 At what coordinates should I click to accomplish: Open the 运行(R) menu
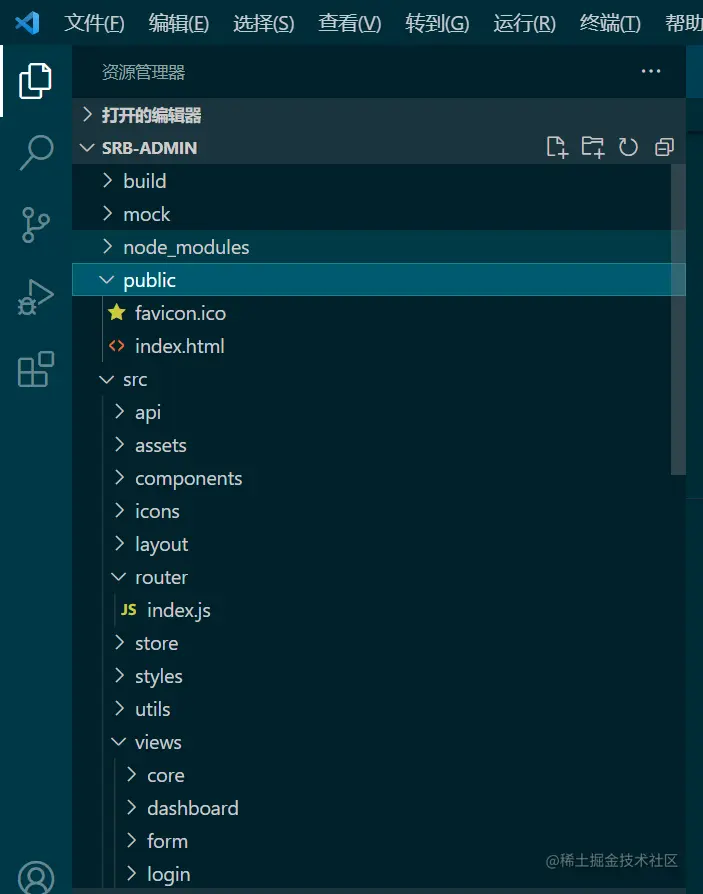pos(524,23)
